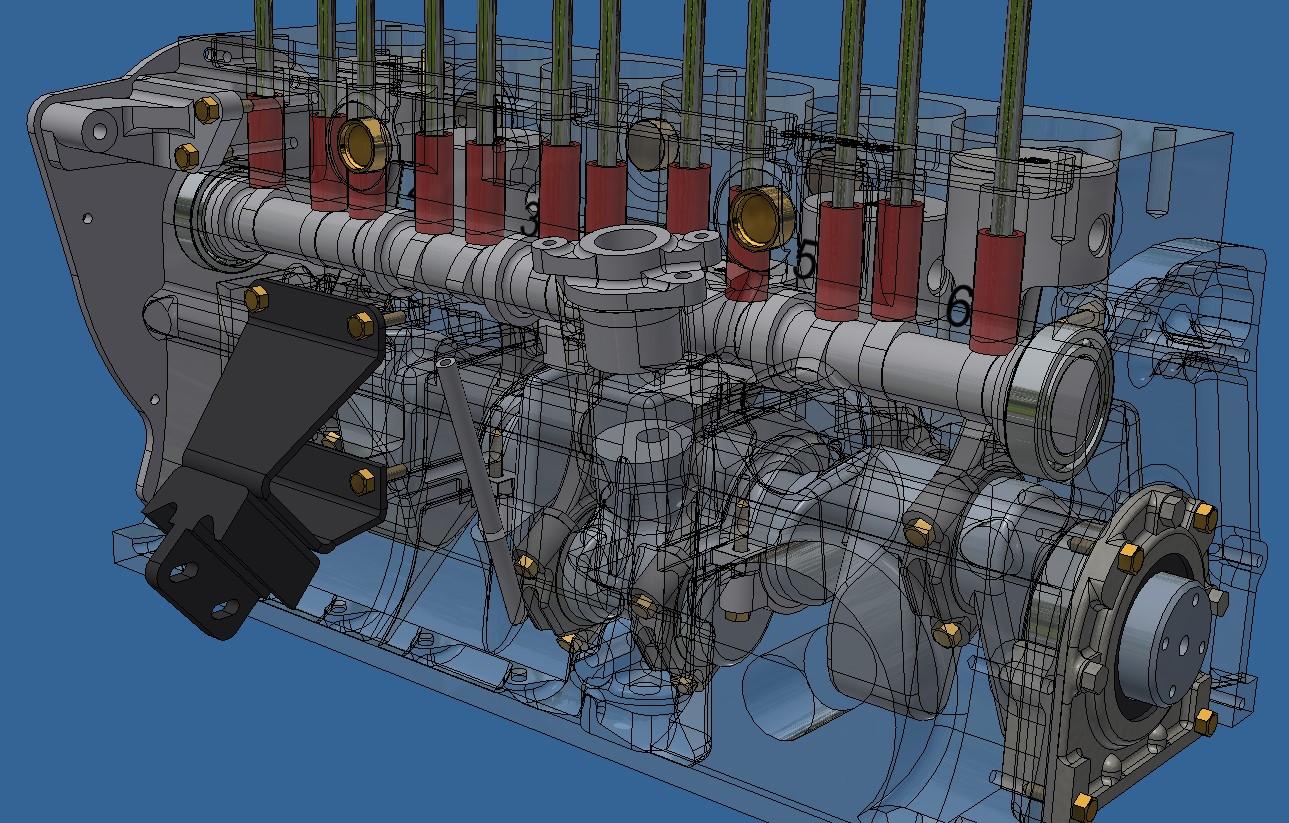1289x823 pixels.
Task: Click the top-left gold bolt on the black bracket
Action: click(255, 297)
